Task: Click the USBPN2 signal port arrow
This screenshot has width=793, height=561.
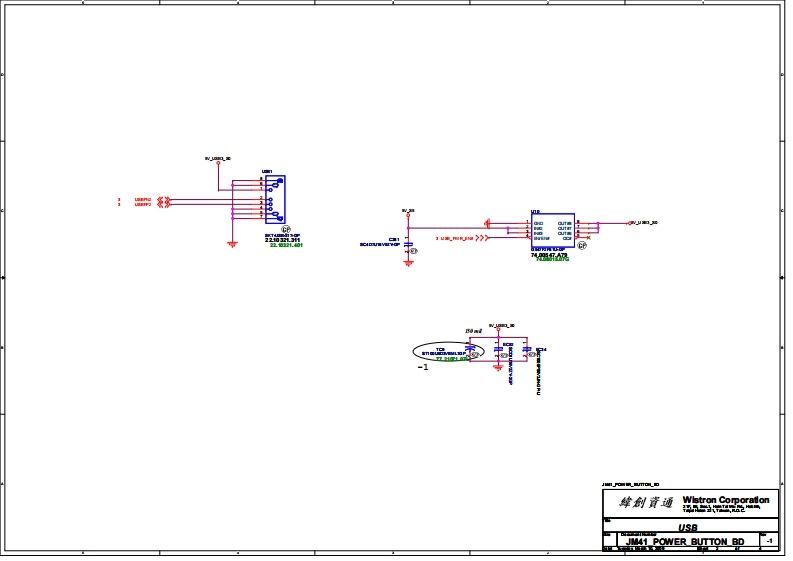Action: [x=166, y=199]
